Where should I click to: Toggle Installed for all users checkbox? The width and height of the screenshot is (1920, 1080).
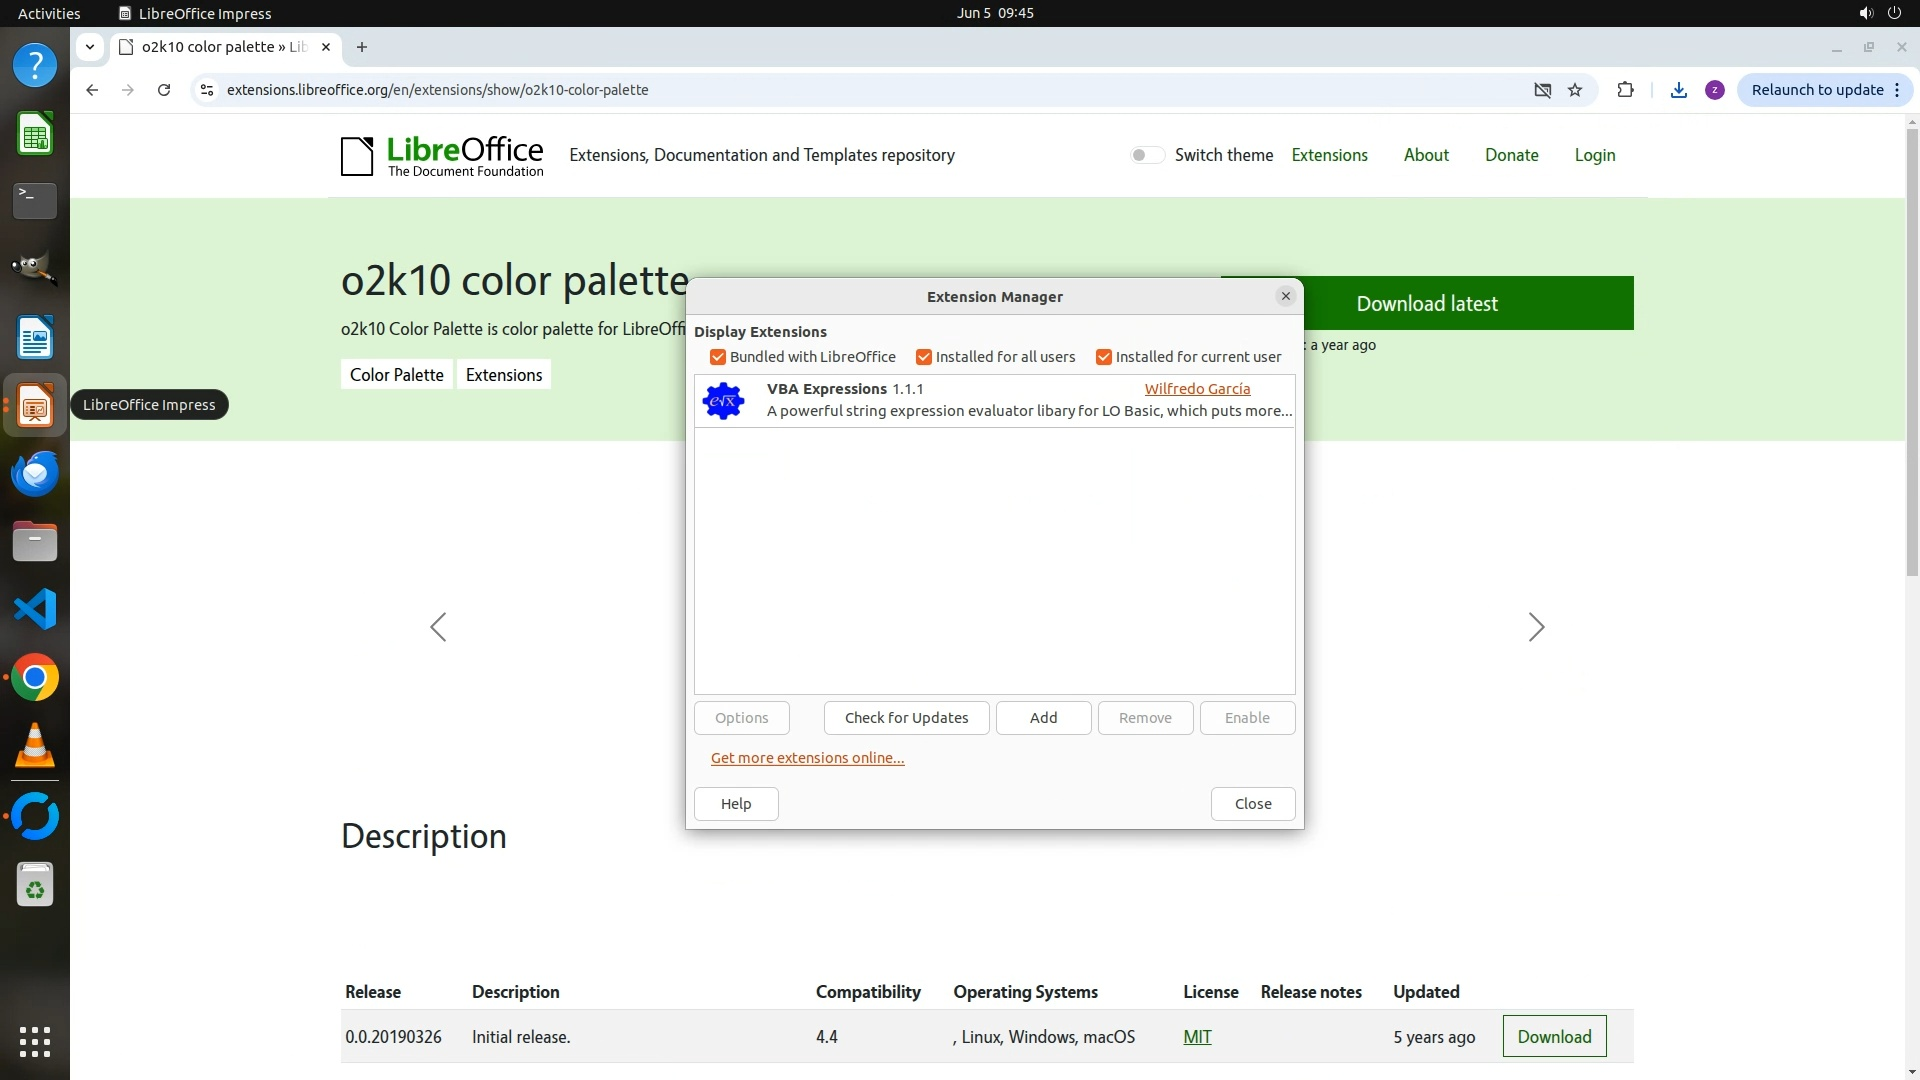pos(924,357)
